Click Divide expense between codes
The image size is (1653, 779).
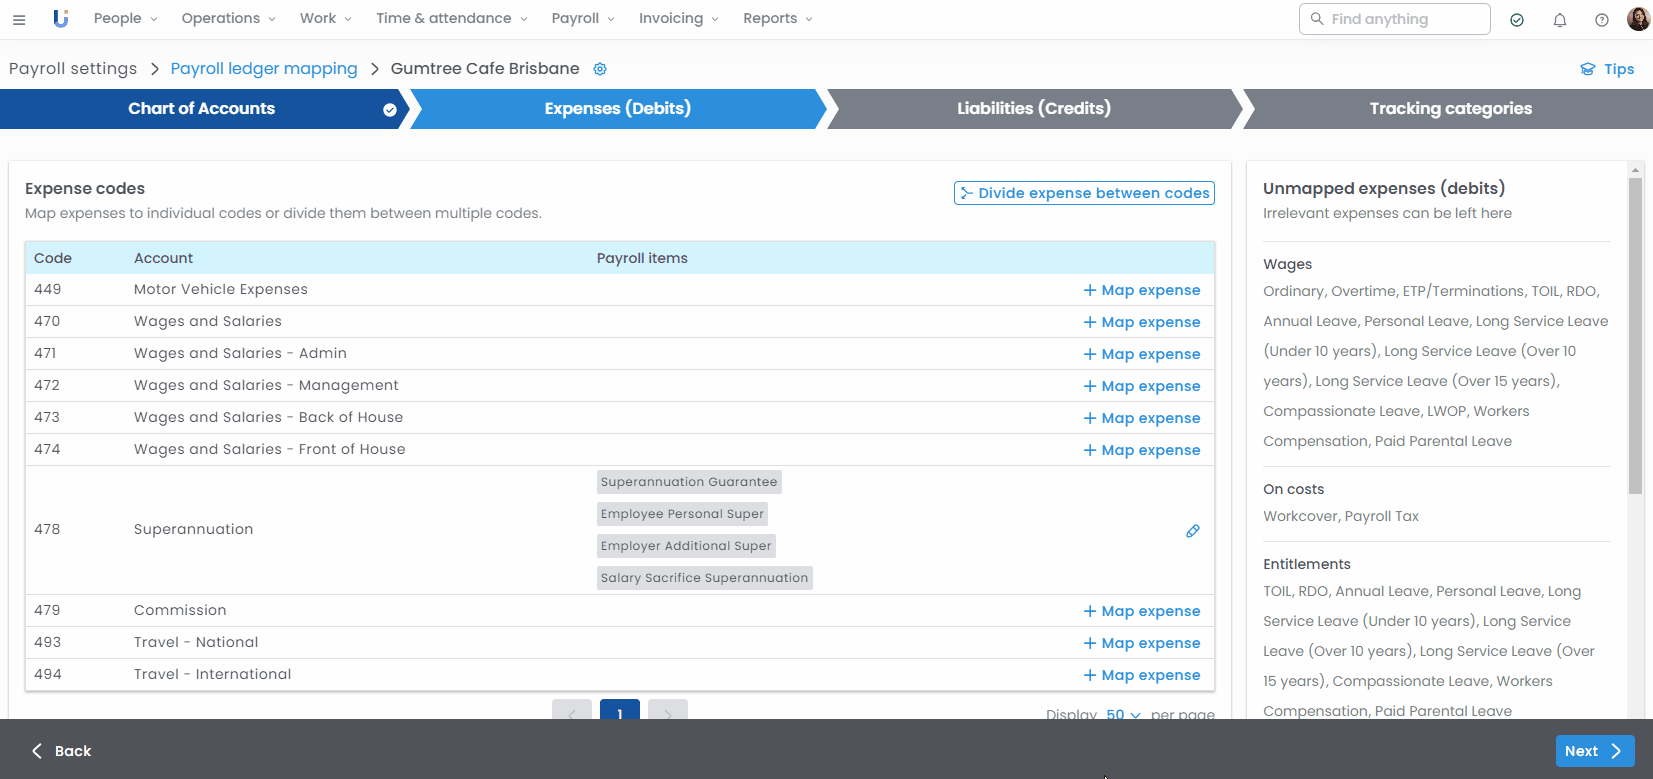pos(1084,193)
